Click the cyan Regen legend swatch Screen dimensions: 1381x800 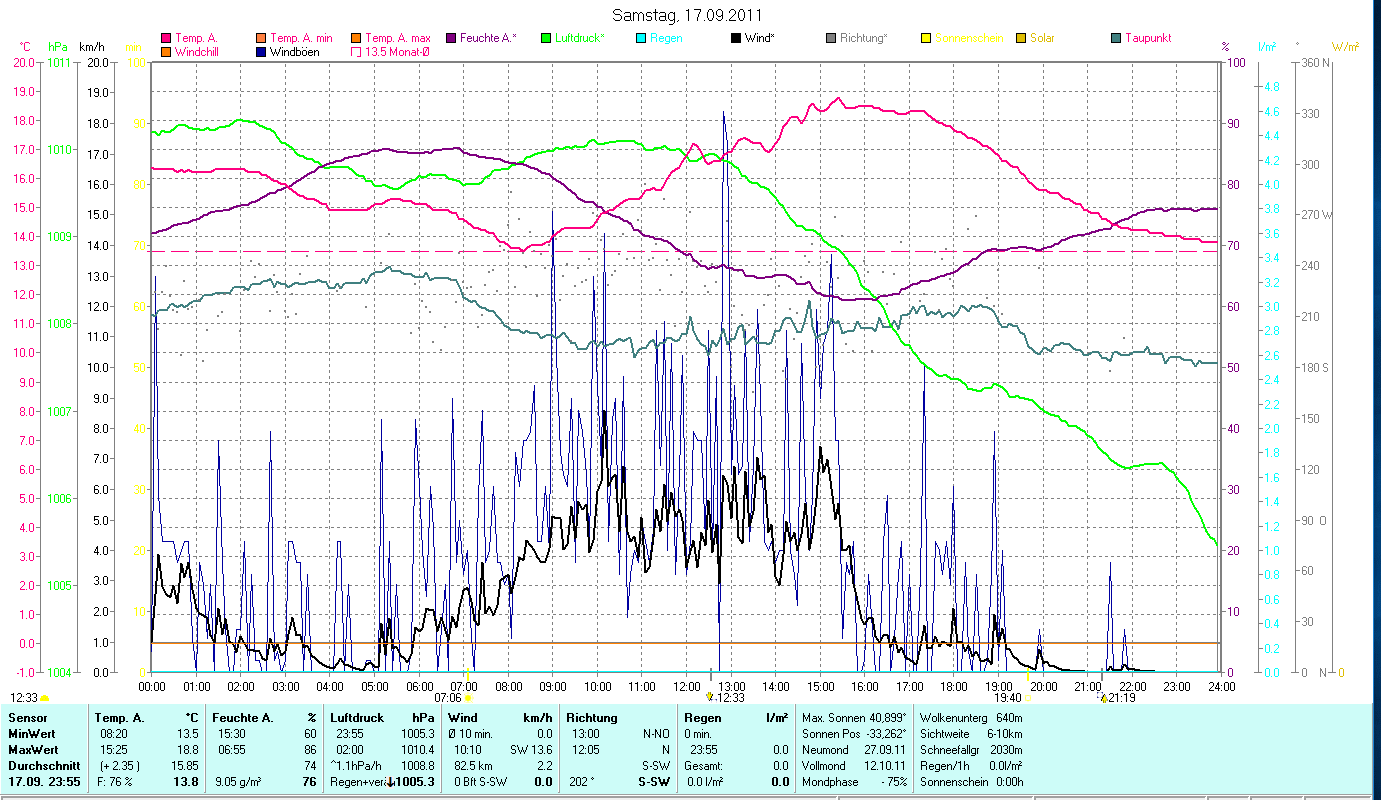[x=641, y=38]
